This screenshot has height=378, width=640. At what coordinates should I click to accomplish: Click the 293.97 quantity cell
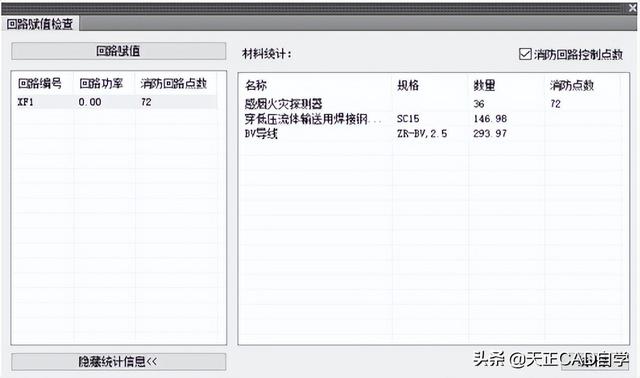pyautogui.click(x=490, y=133)
